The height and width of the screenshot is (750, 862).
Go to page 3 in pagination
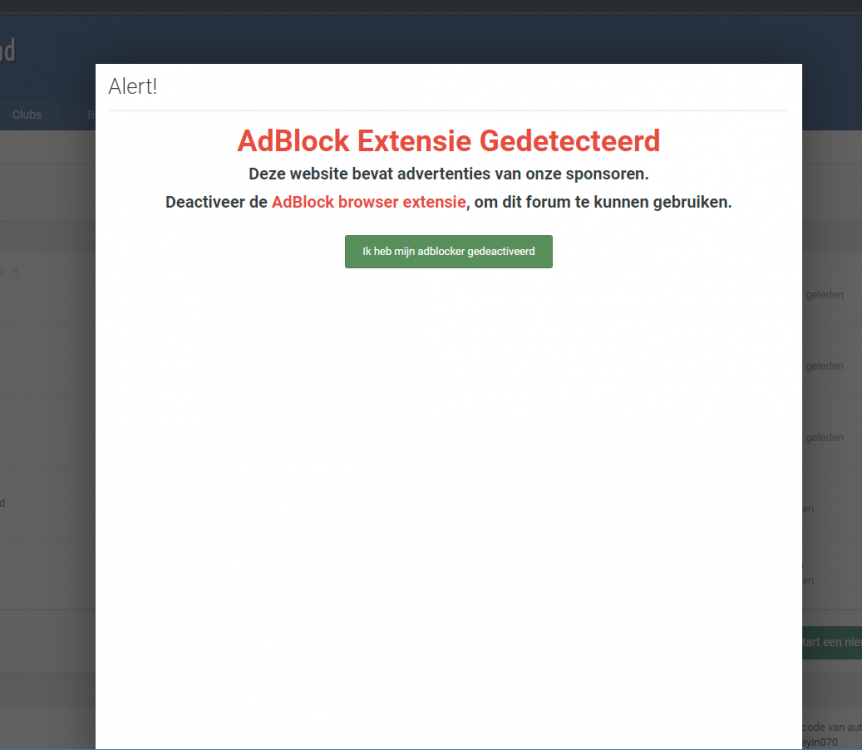(x=2, y=271)
